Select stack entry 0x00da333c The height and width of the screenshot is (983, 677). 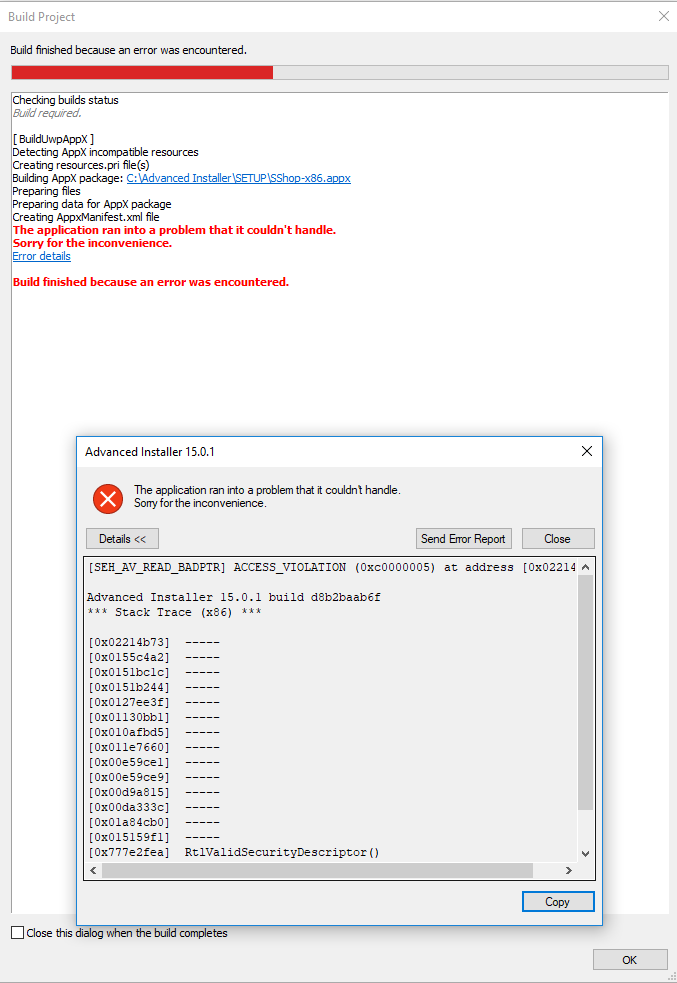coord(154,808)
